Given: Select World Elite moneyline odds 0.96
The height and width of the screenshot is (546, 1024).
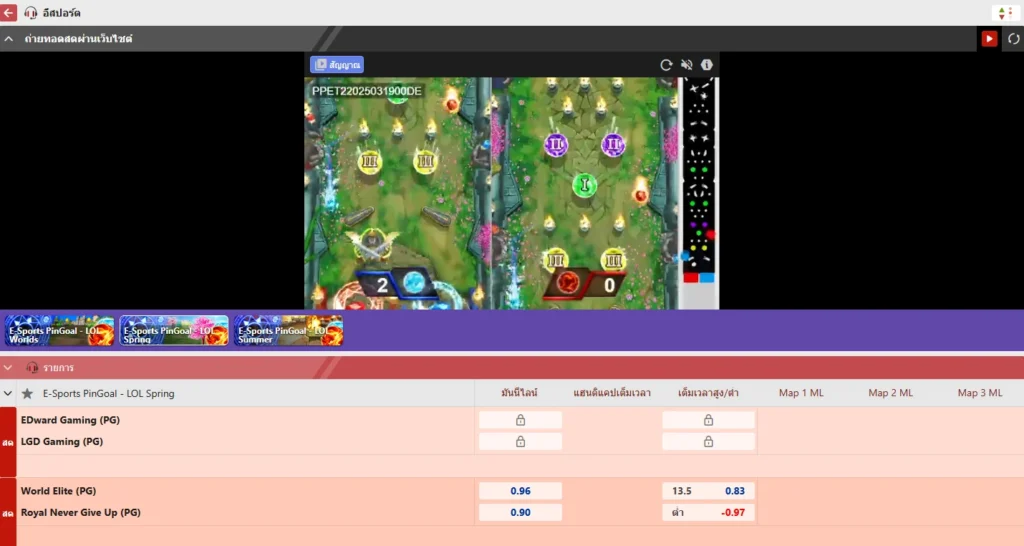Looking at the screenshot, I should click(x=520, y=490).
